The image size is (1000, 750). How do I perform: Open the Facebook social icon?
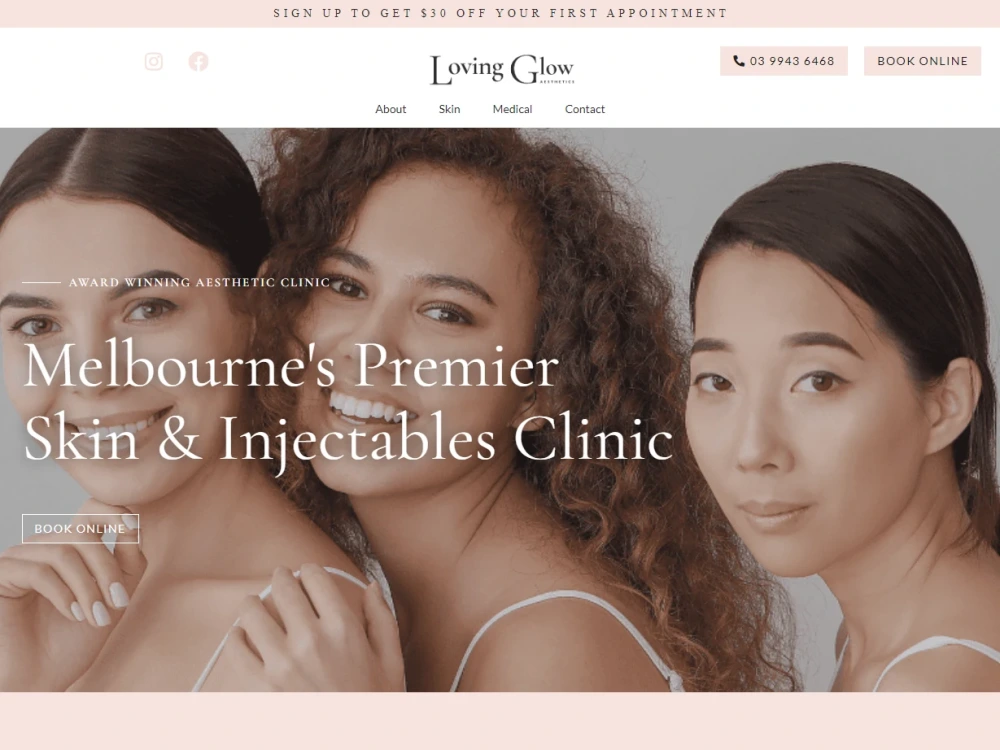tap(198, 61)
